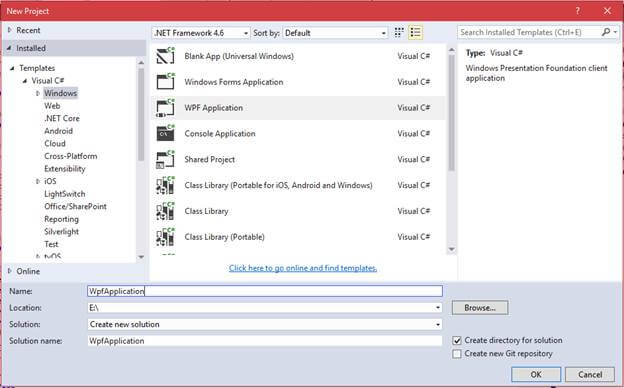The image size is (624, 388).
Task: Click the Console Application template icon
Action: (x=165, y=134)
